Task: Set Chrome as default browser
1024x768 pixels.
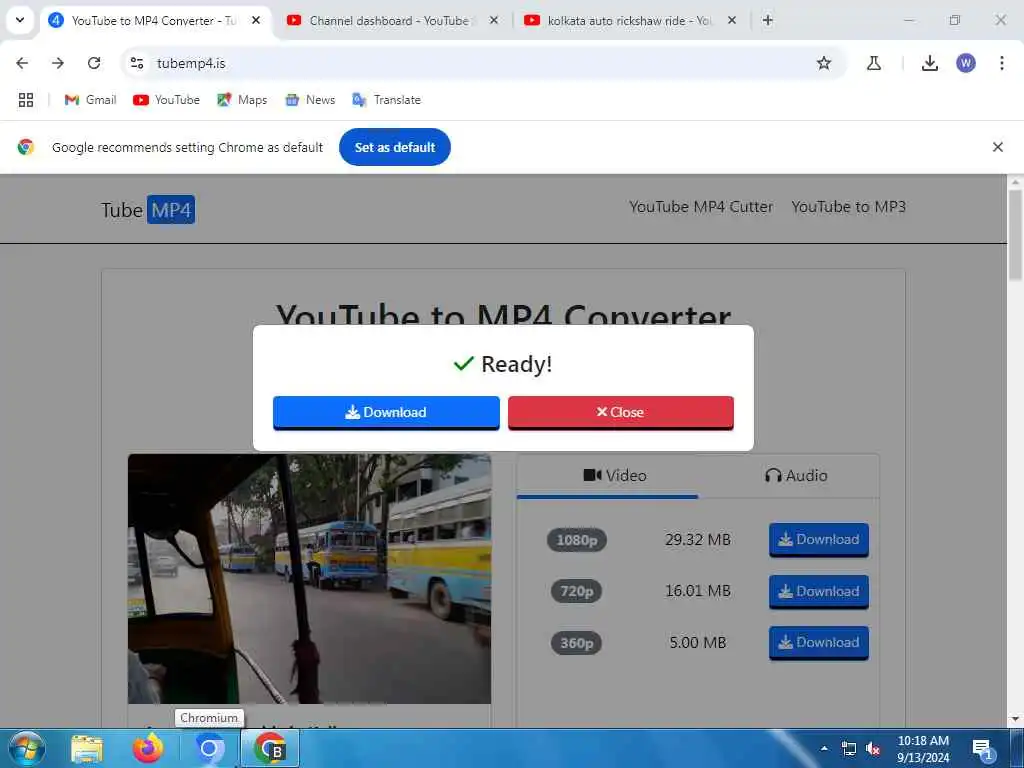Action: pyautogui.click(x=395, y=147)
